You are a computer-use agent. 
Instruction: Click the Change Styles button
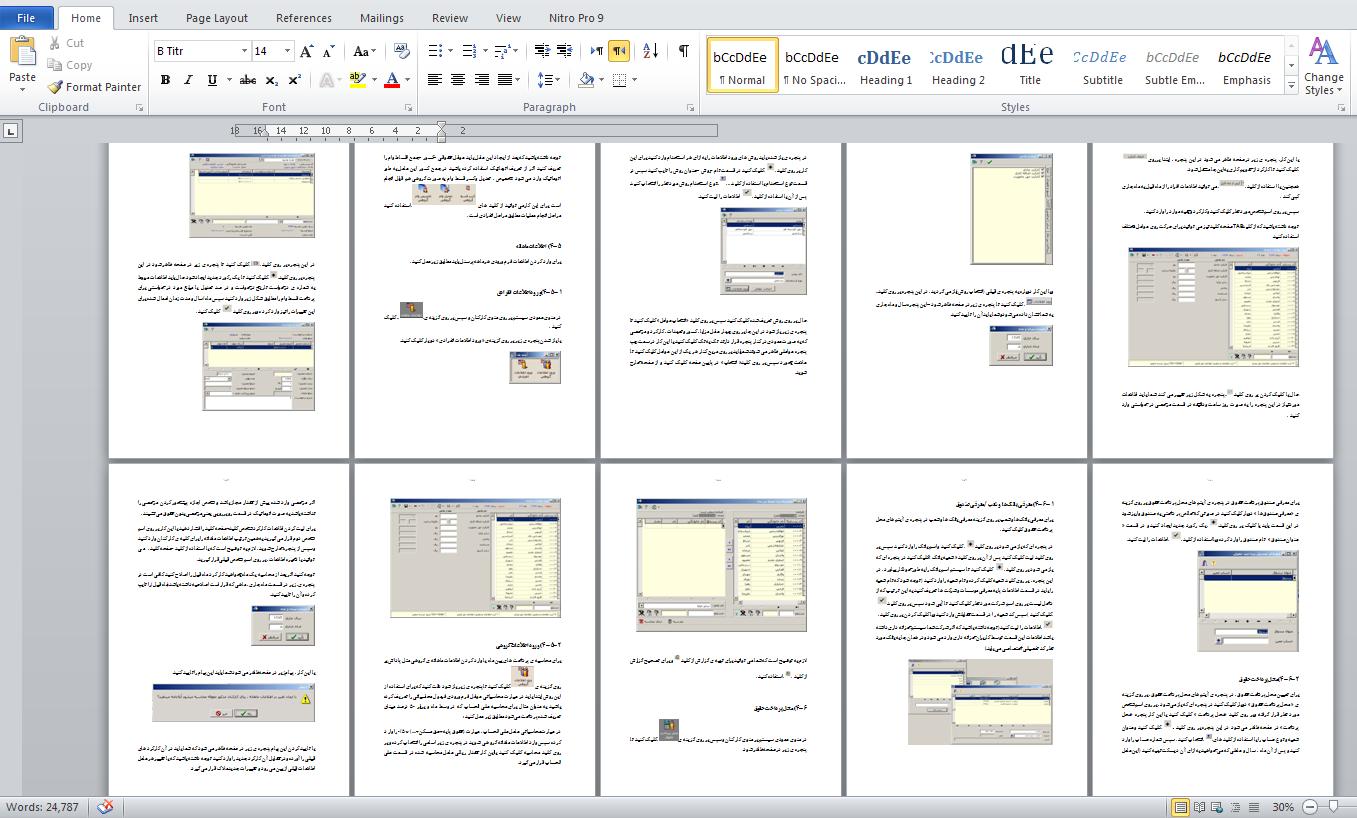pyautogui.click(x=1323, y=66)
